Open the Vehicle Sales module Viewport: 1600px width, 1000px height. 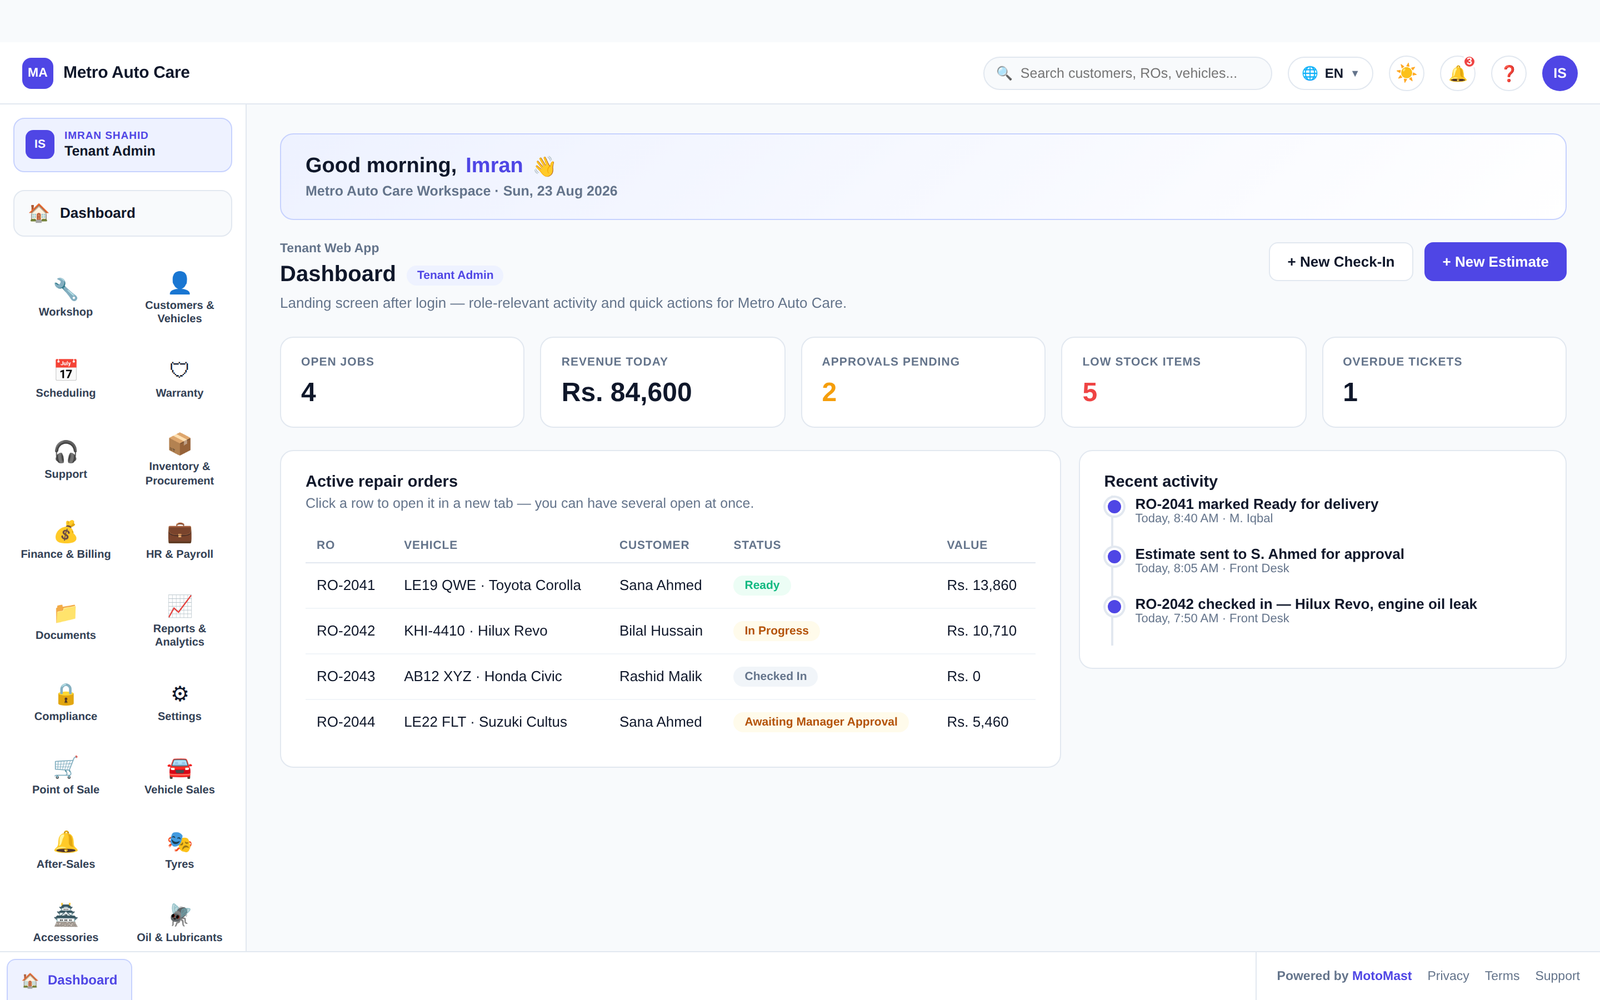(180, 777)
